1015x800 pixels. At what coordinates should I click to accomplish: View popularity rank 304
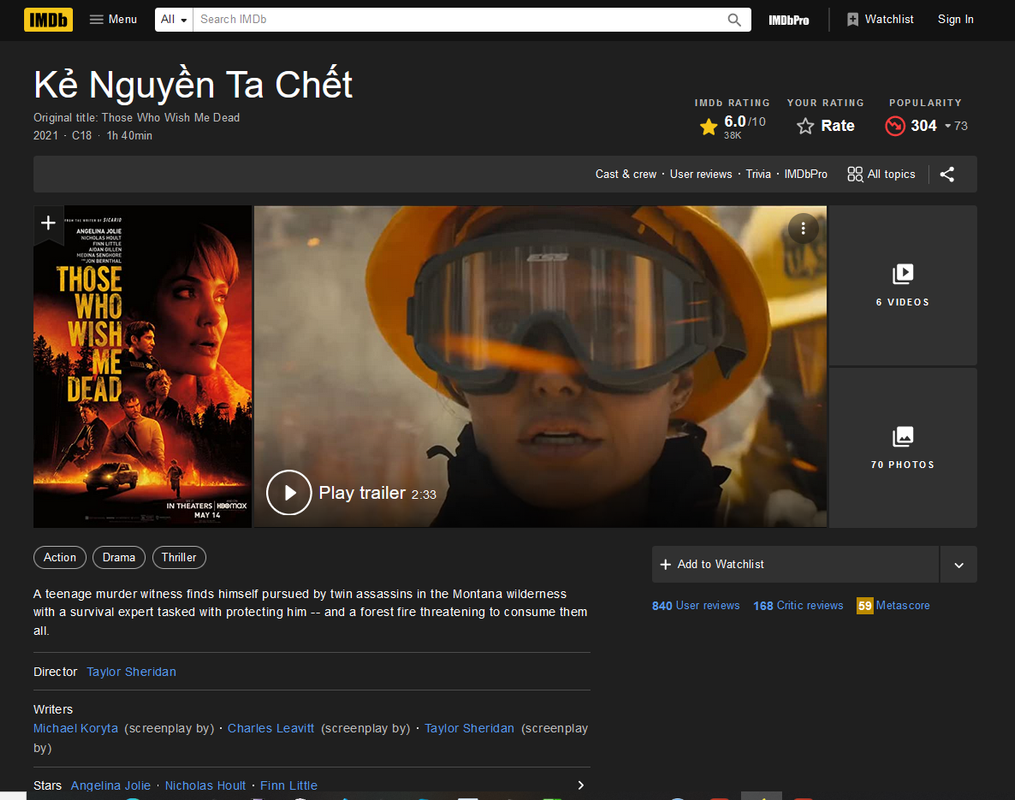[926, 126]
